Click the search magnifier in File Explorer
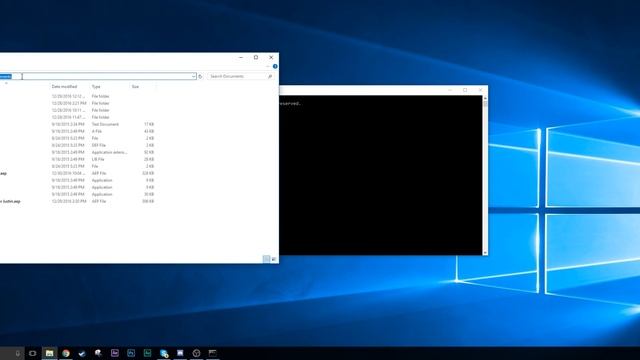Screen dimensions: 640x360 (x=270, y=76)
